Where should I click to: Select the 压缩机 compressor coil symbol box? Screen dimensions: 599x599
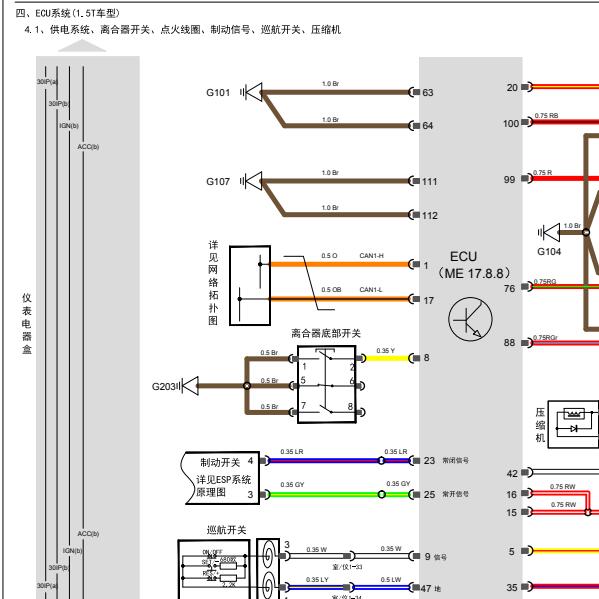tap(573, 424)
